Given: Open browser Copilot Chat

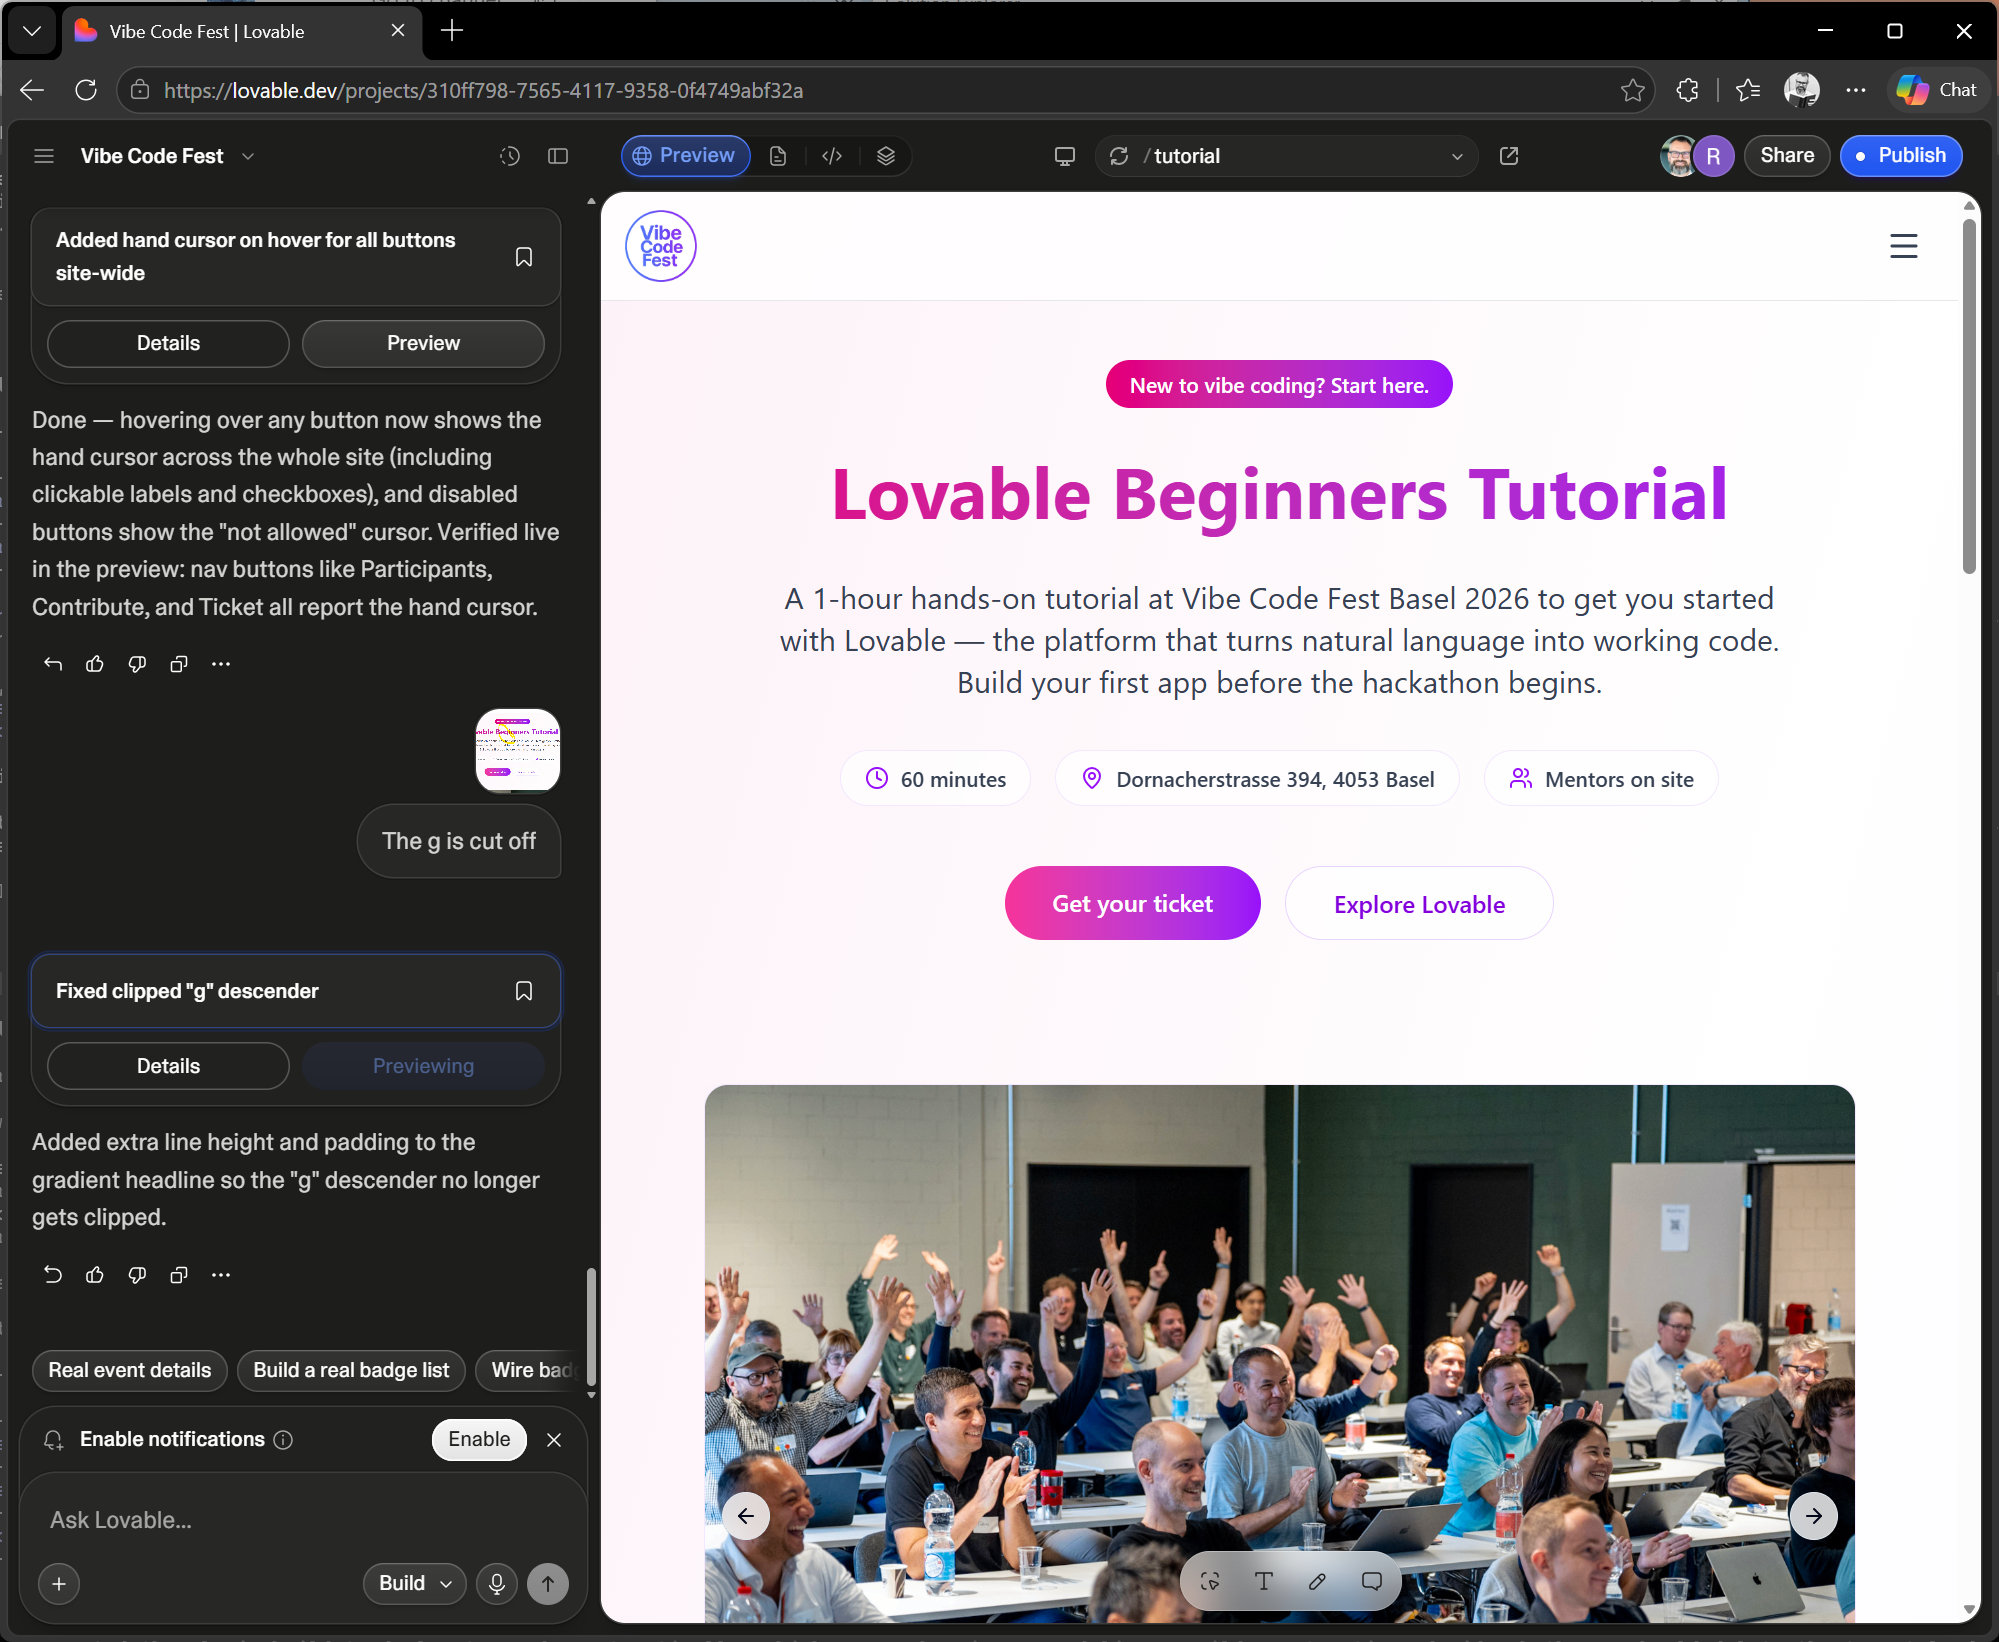Looking at the screenshot, I should click(1937, 90).
